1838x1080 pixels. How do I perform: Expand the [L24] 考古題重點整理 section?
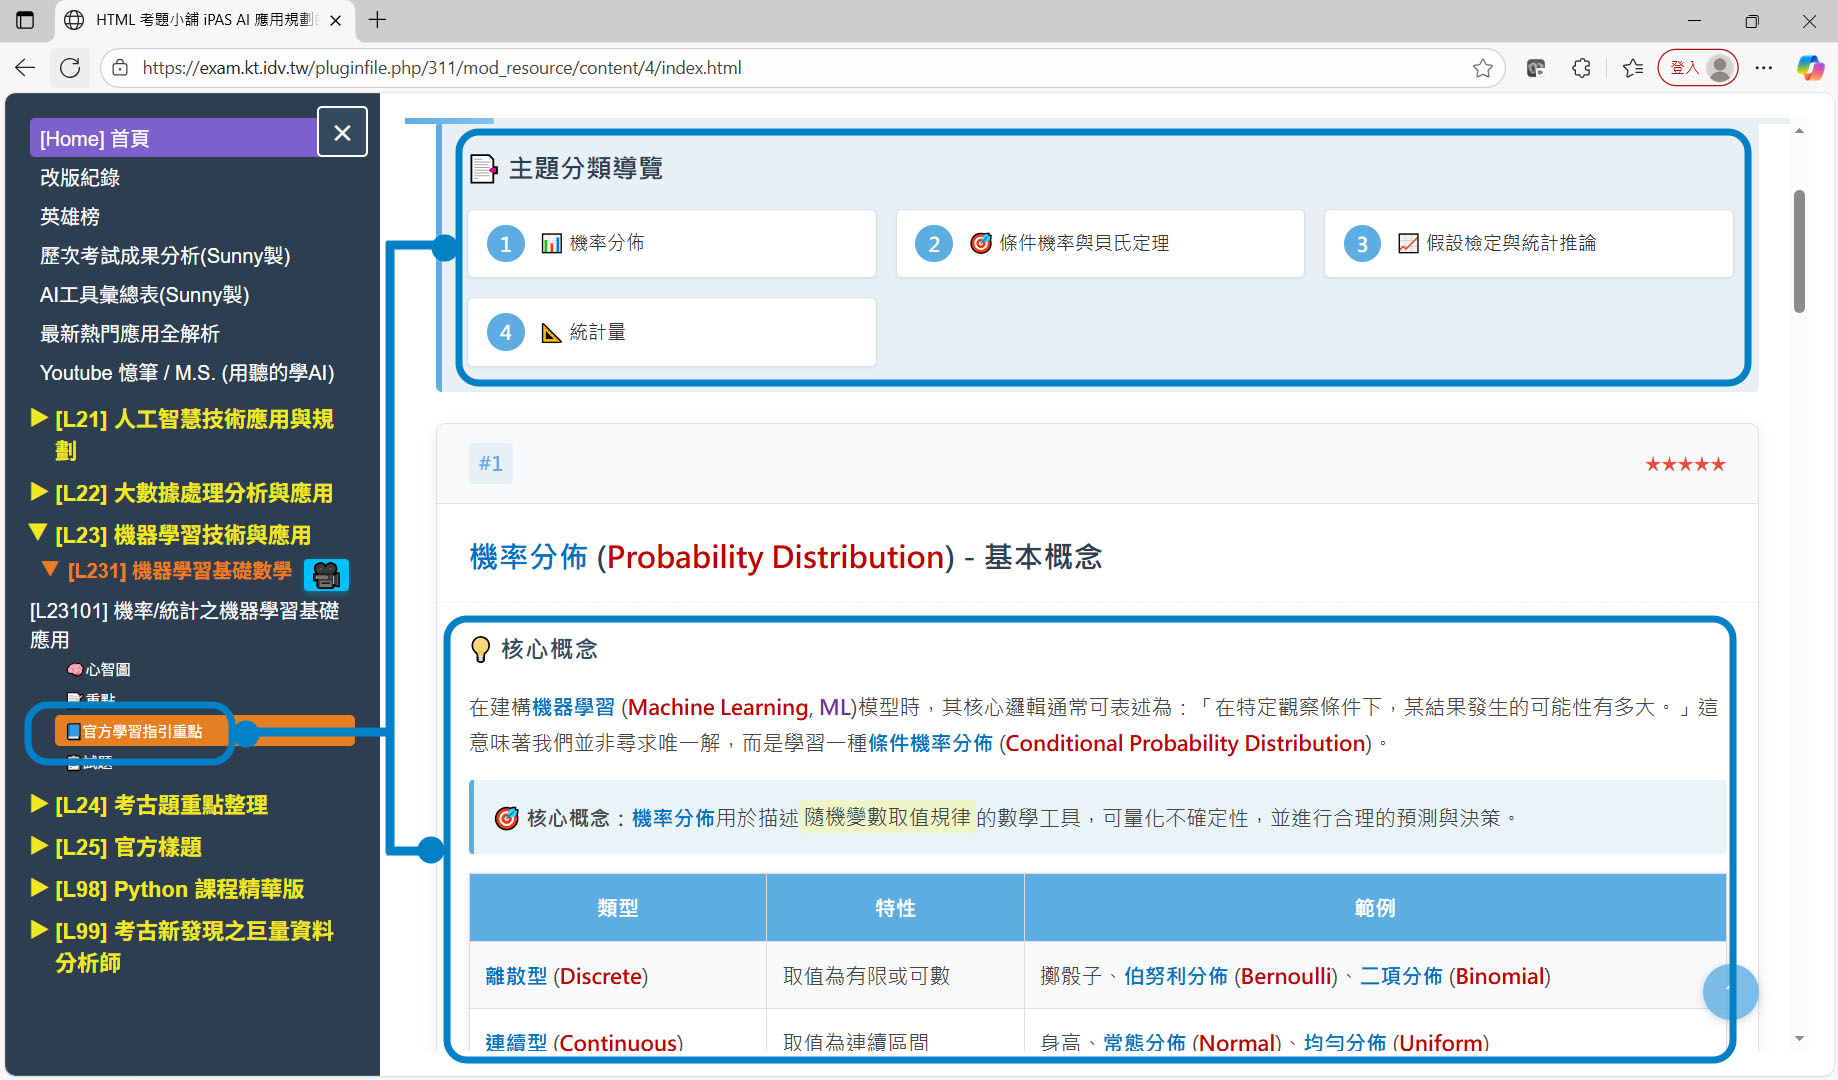(x=160, y=805)
